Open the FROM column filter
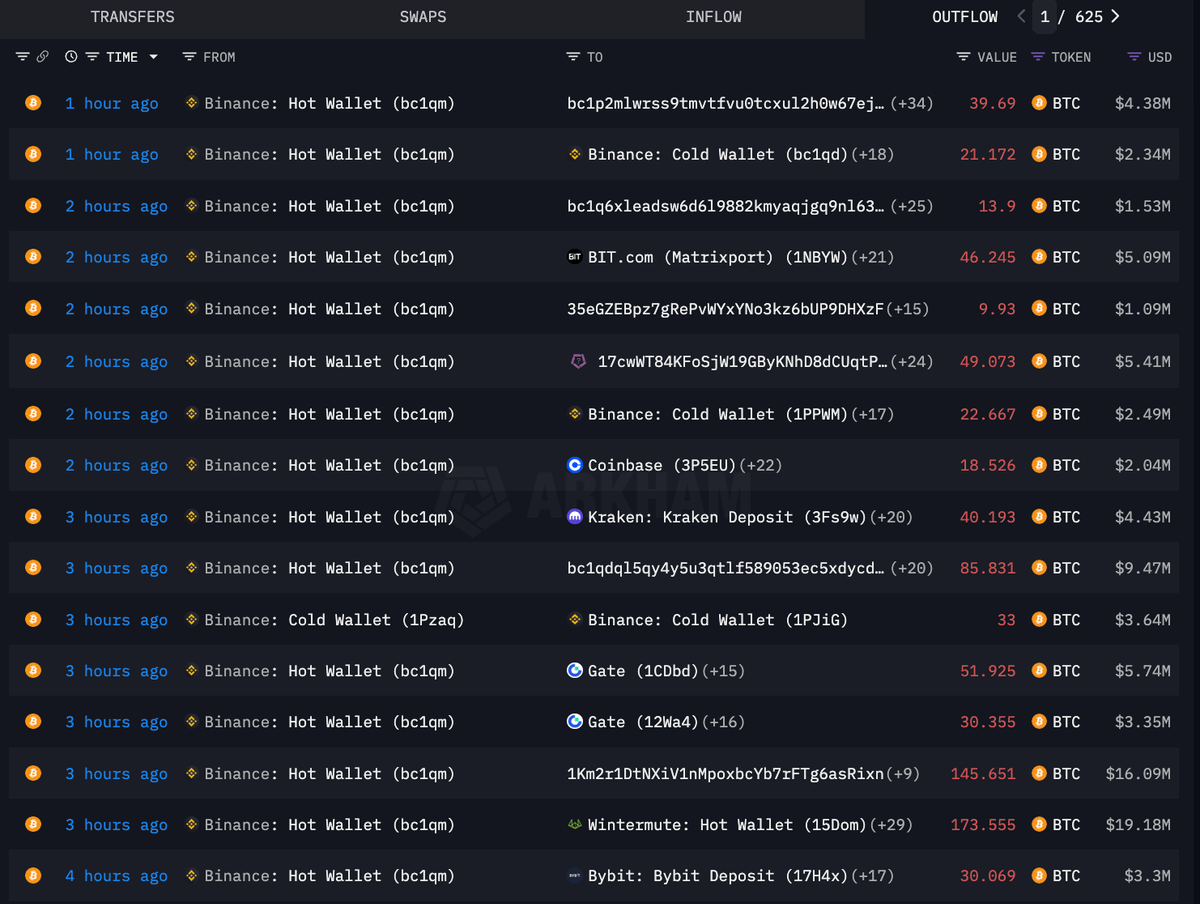Screen dimensions: 1200x904 pos(189,57)
